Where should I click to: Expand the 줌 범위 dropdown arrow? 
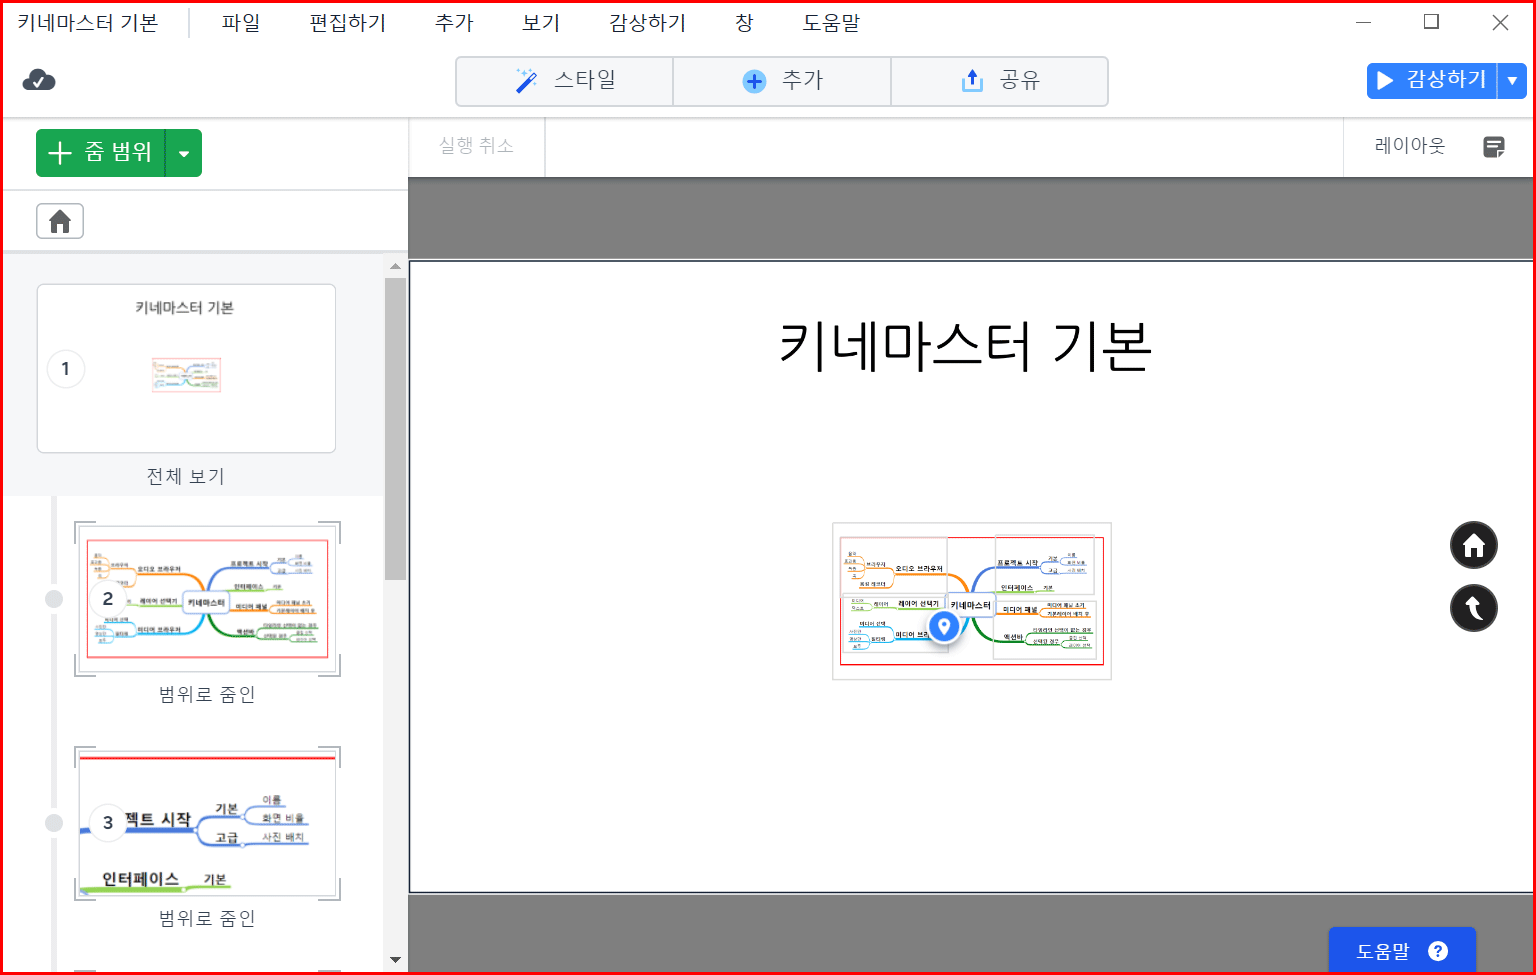184,153
